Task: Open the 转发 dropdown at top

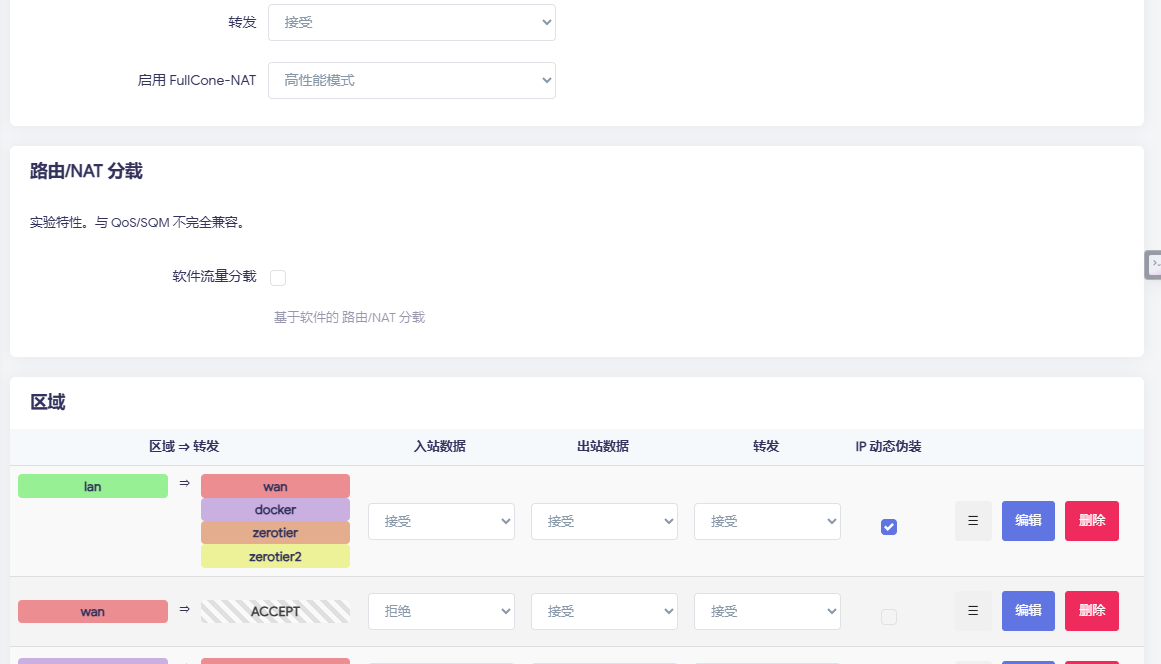Action: point(411,22)
